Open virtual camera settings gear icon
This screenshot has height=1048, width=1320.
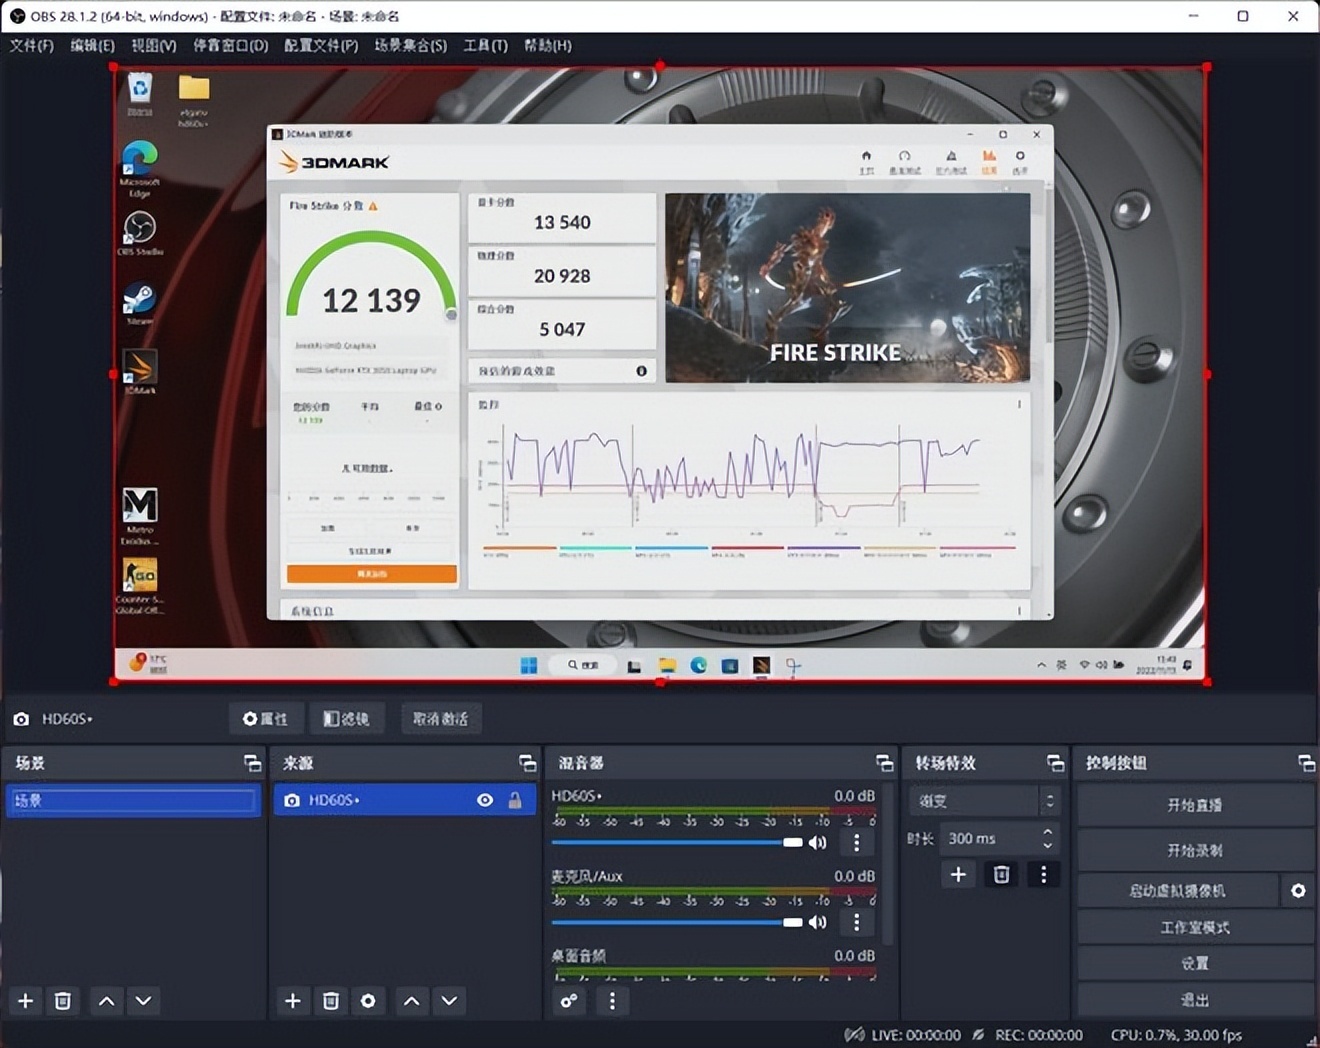(1298, 890)
